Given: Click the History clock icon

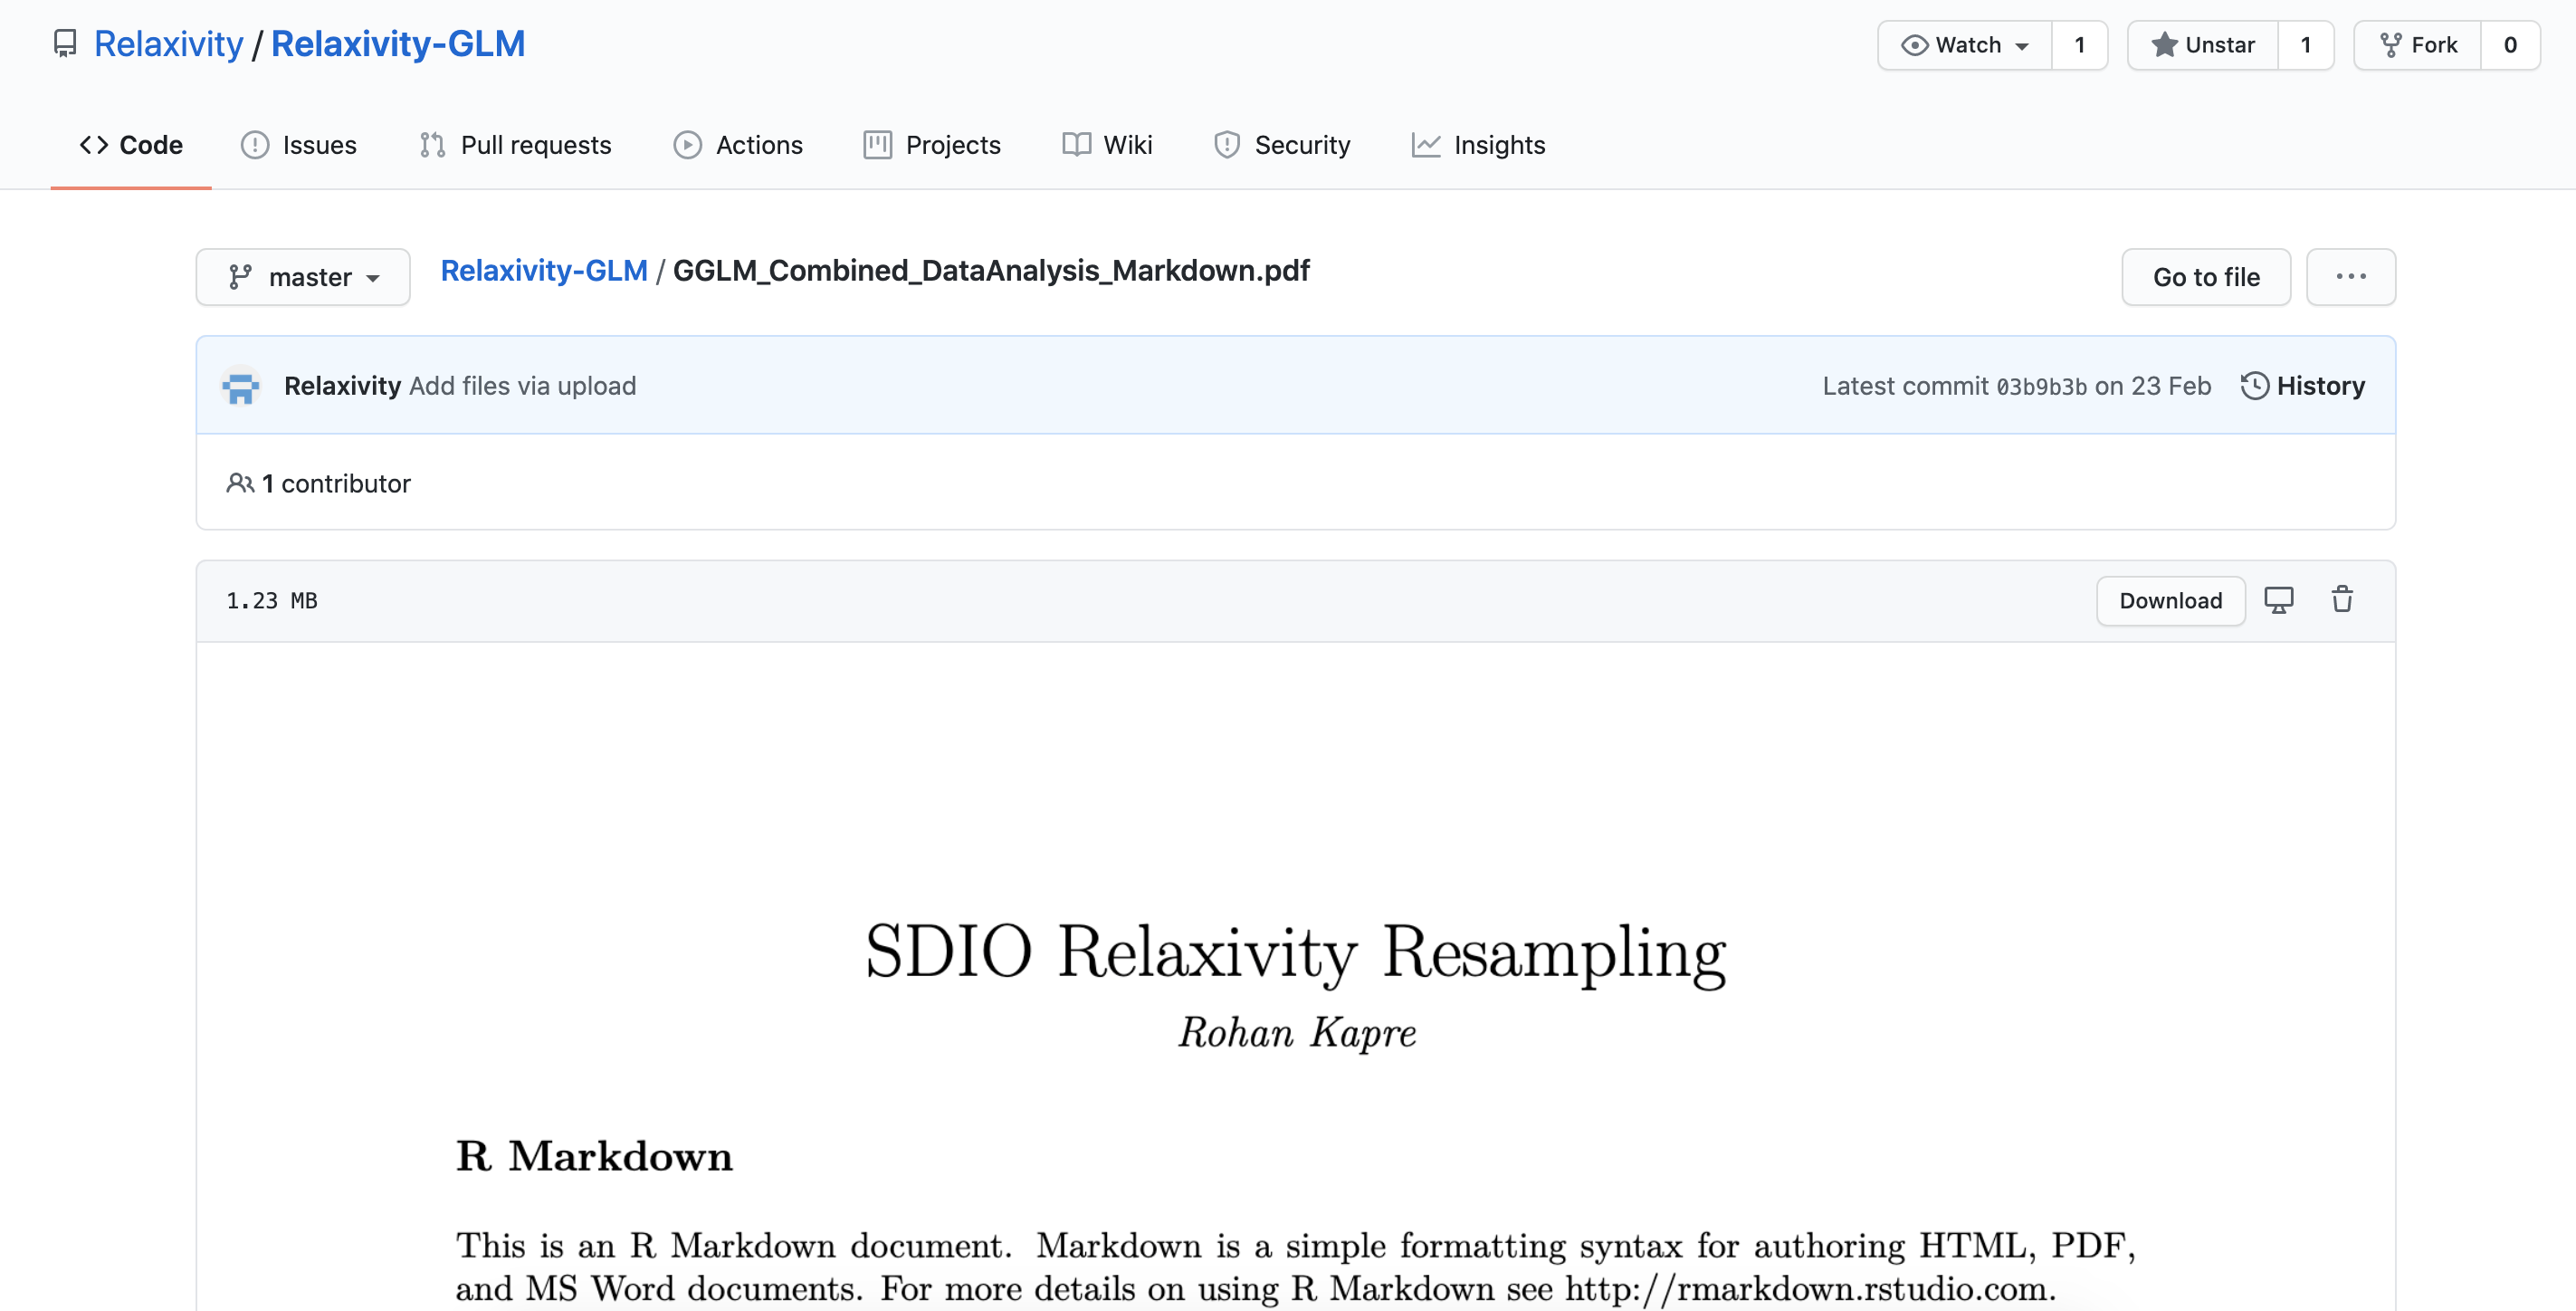Looking at the screenshot, I should 2254,386.
